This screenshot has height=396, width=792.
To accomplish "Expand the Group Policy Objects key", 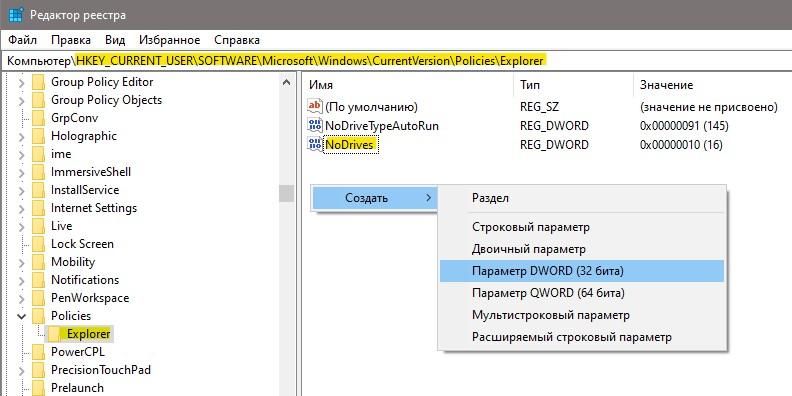I will (21, 101).
